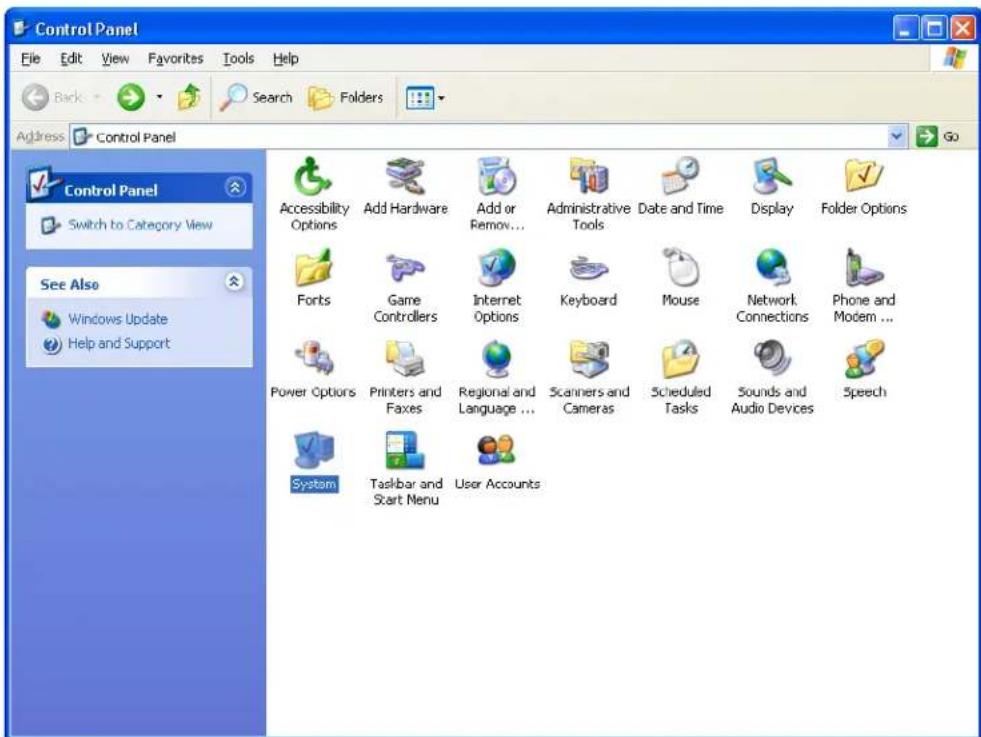Select the Scanners and Cameras icon
Image resolution: width=981 pixels, height=737 pixels.
pos(588,359)
